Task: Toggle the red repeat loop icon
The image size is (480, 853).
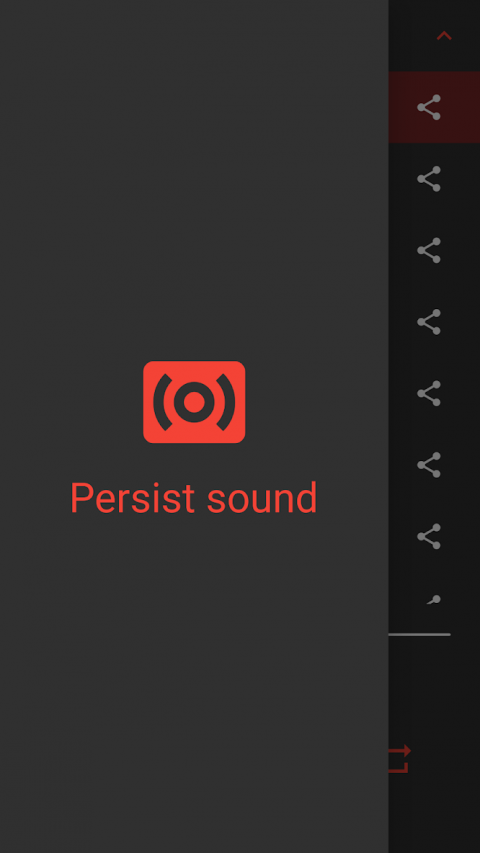Action: point(399,758)
